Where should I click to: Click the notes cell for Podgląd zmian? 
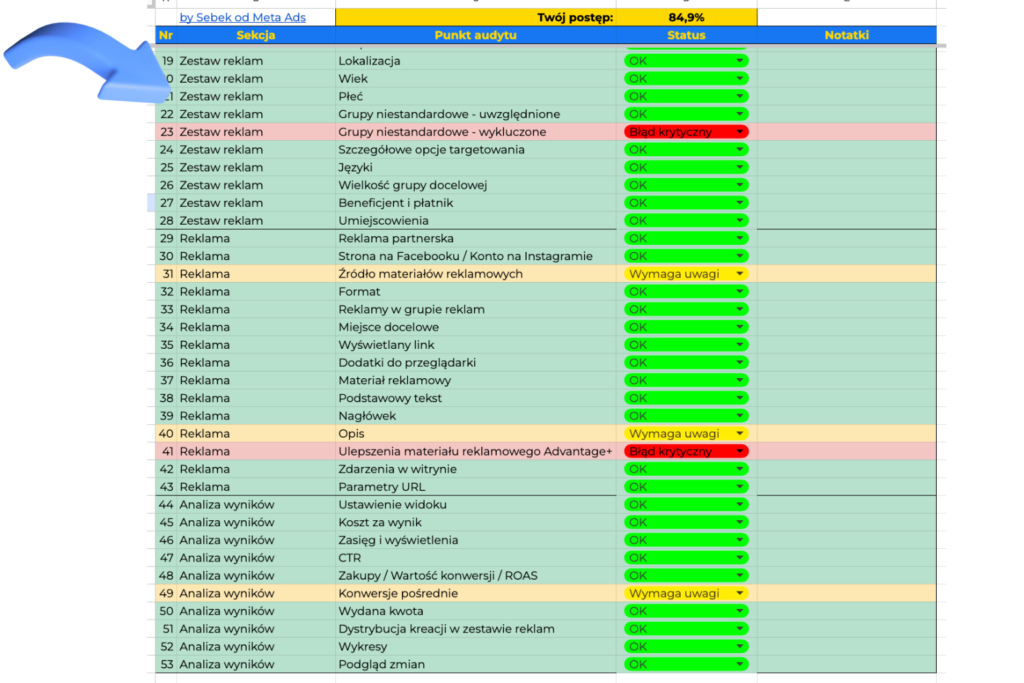[846, 665]
